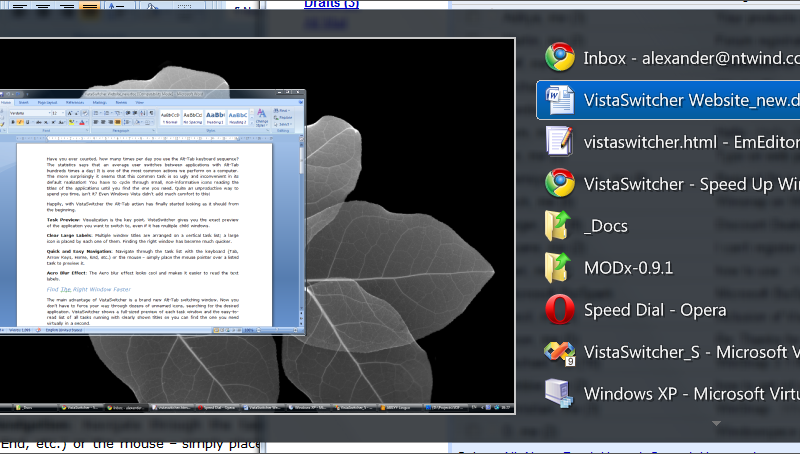Click Strikethrough icon in Word preview
This screenshot has height=454, width=800.
tap(39, 122)
